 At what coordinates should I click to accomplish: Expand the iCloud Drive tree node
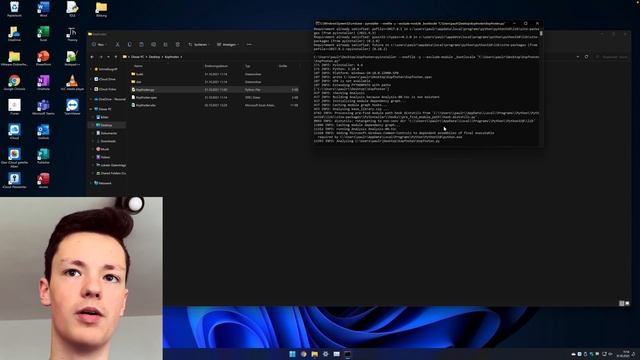[91, 79]
